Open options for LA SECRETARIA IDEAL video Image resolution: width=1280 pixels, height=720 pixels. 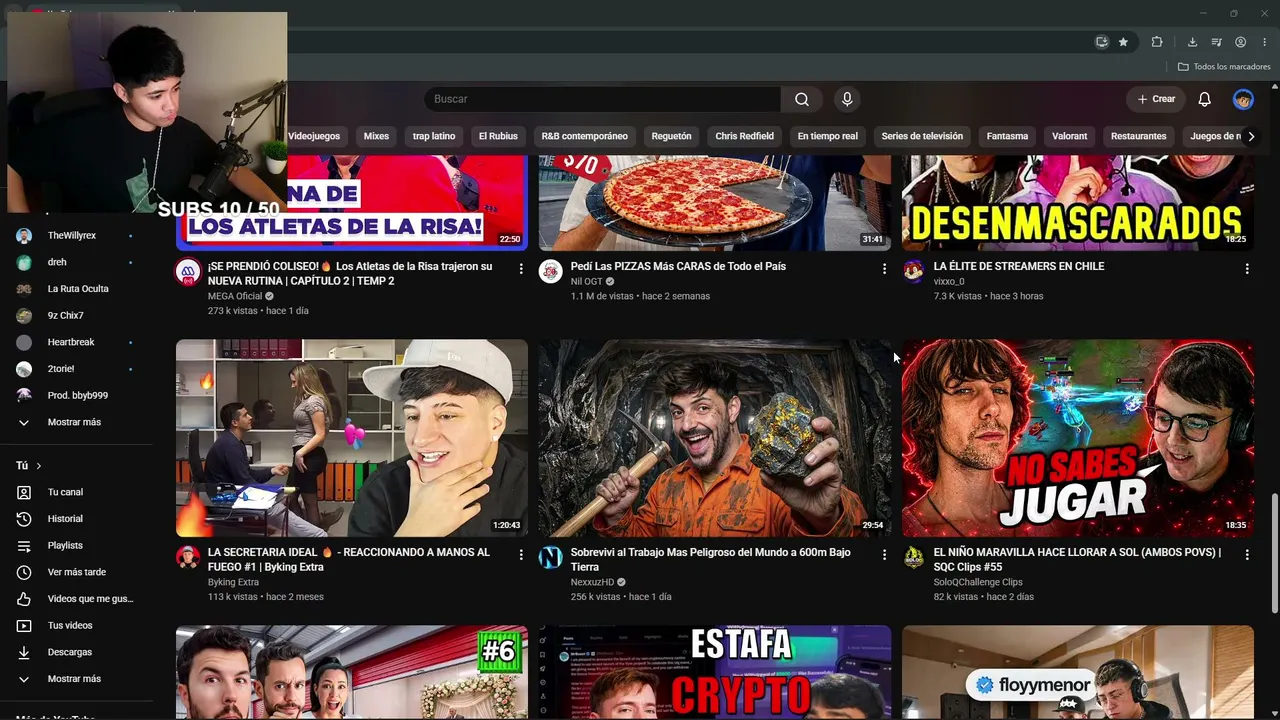(521, 555)
